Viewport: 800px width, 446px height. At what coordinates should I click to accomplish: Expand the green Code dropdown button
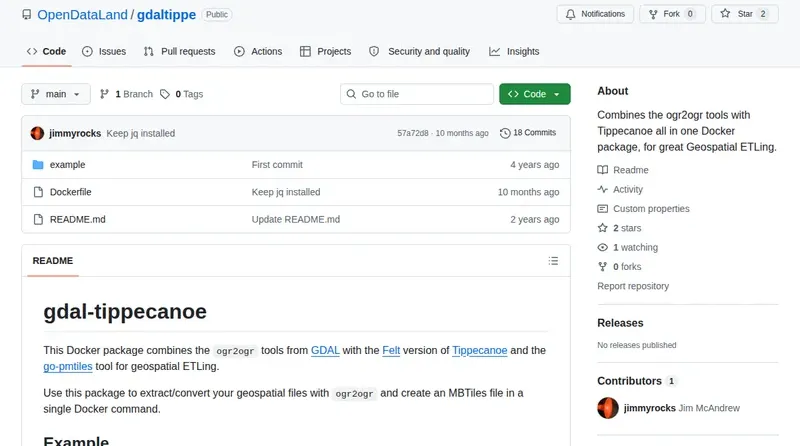point(535,94)
